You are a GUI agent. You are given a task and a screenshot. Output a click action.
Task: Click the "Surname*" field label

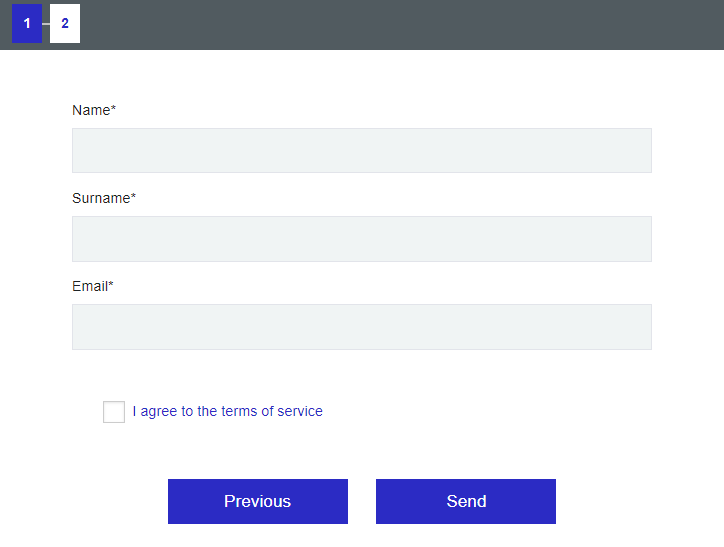(x=103, y=198)
